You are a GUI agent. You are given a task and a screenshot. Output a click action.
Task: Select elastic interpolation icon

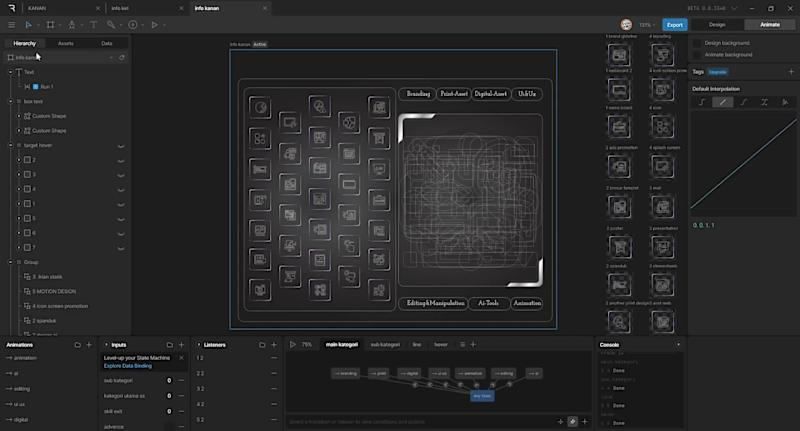pos(764,102)
